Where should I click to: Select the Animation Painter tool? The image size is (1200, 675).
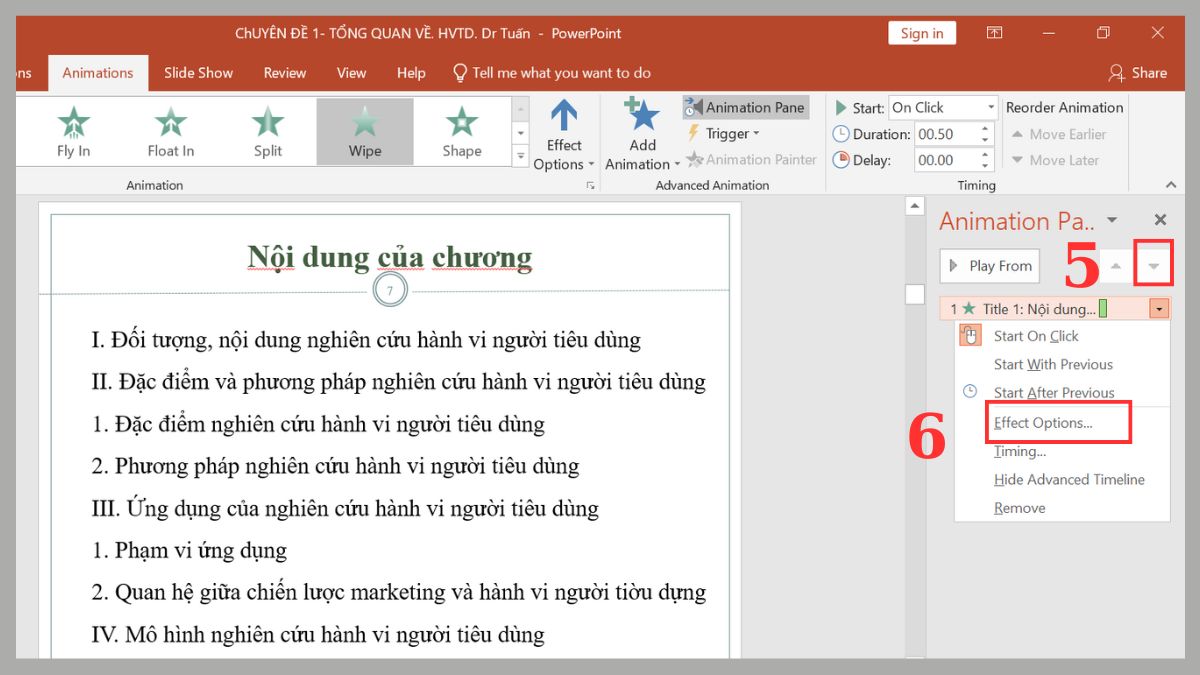[x=751, y=159]
